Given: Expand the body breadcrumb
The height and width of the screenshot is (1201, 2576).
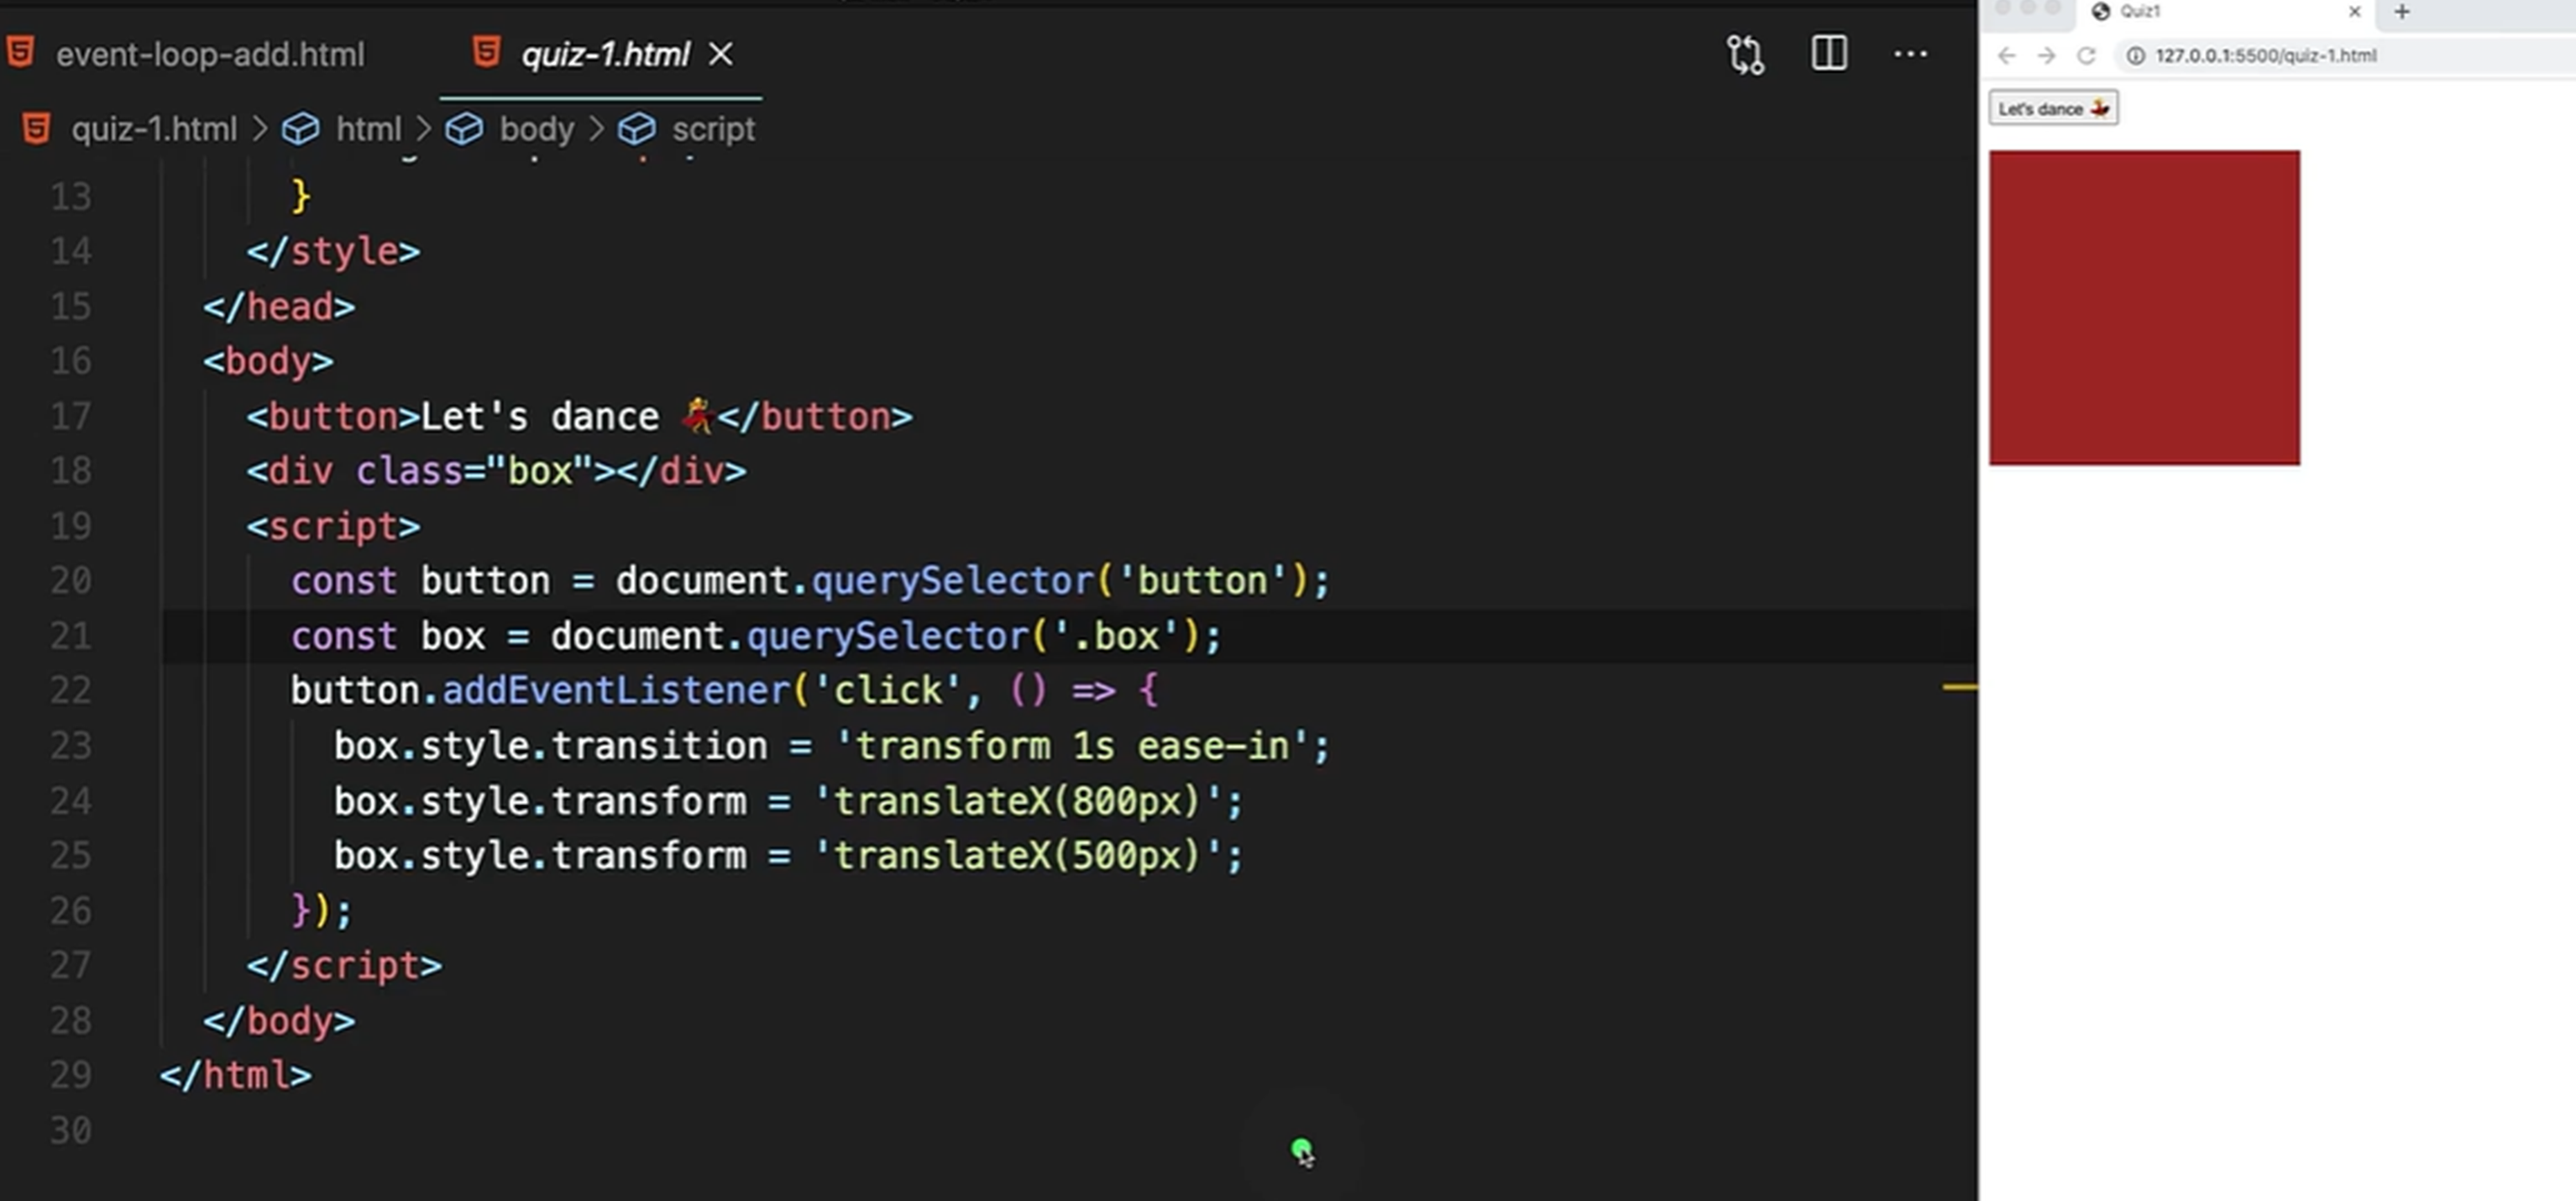Looking at the screenshot, I should (x=536, y=129).
